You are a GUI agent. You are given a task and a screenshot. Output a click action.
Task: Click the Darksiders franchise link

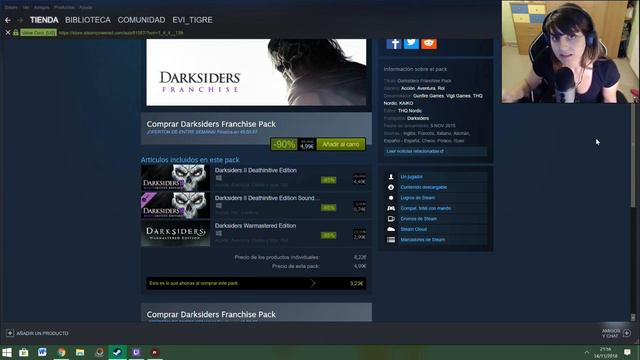[418, 118]
